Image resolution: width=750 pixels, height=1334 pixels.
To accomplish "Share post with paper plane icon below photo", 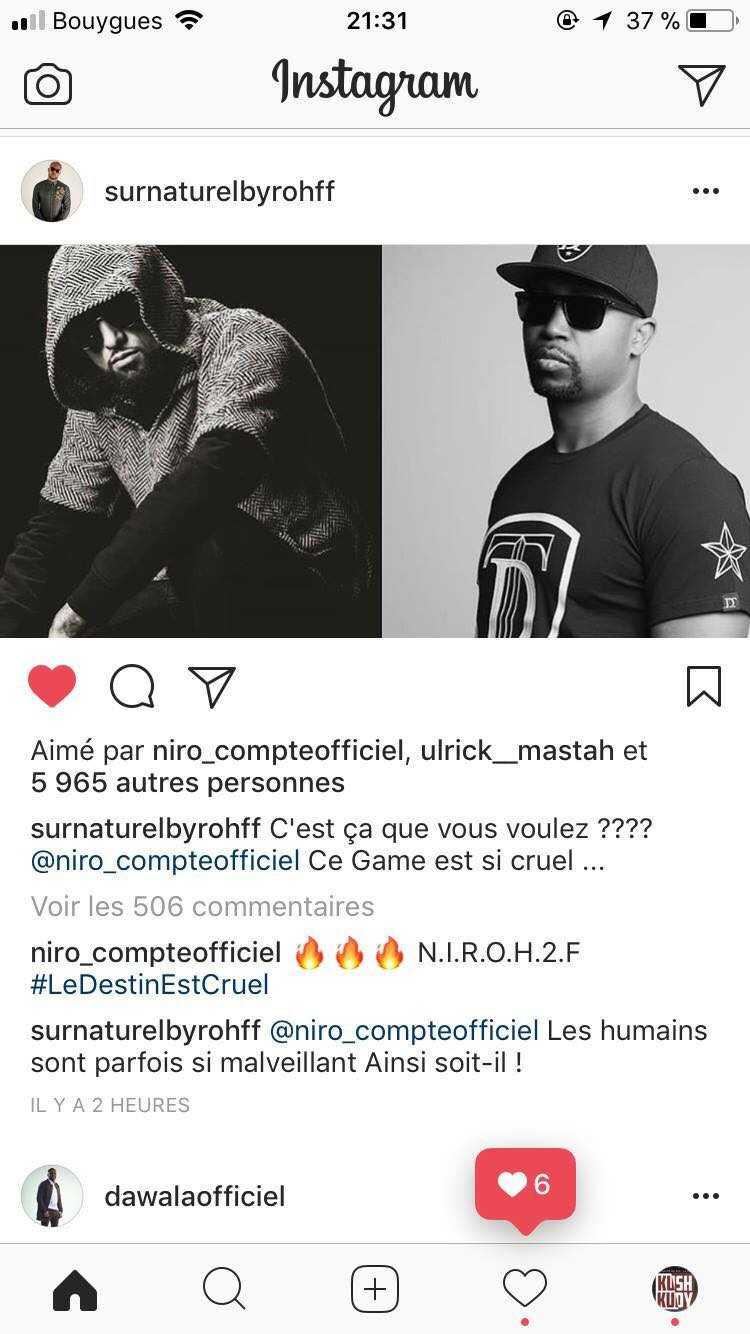I will (212, 686).
